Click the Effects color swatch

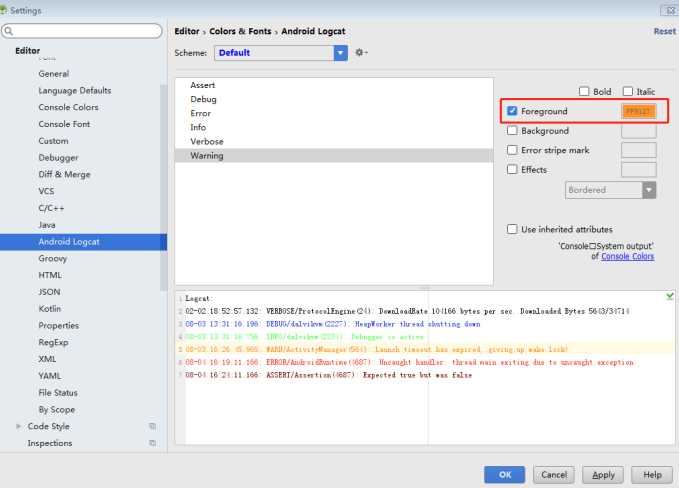(x=639, y=170)
